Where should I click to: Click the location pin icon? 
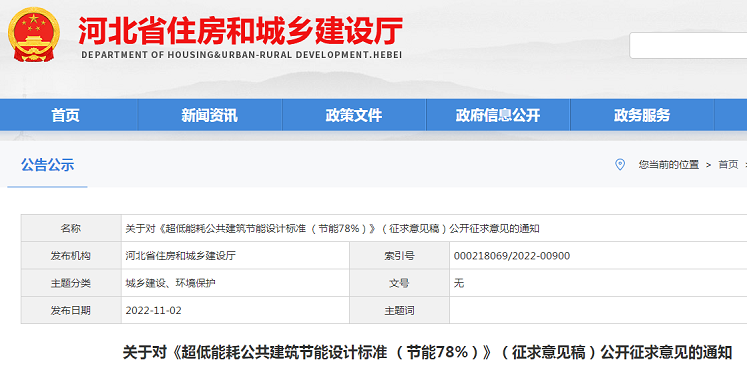[x=620, y=165]
